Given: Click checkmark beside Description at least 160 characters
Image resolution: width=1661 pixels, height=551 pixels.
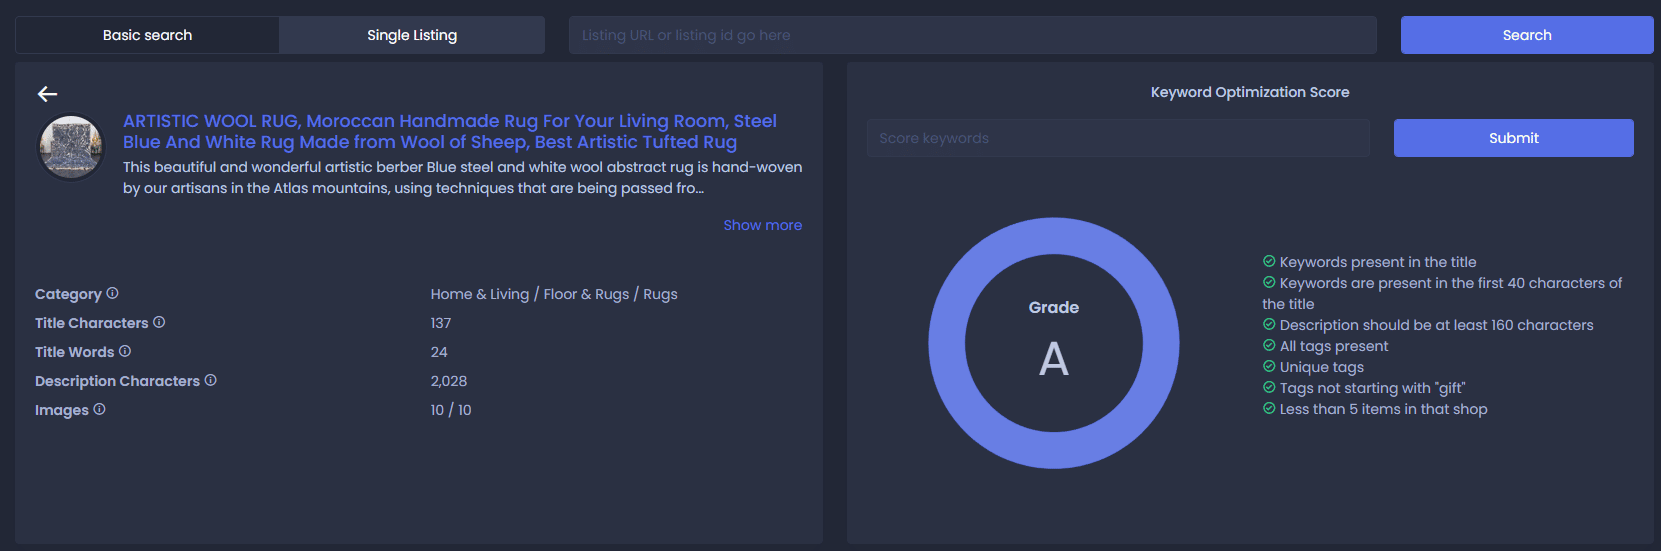Looking at the screenshot, I should (1269, 324).
